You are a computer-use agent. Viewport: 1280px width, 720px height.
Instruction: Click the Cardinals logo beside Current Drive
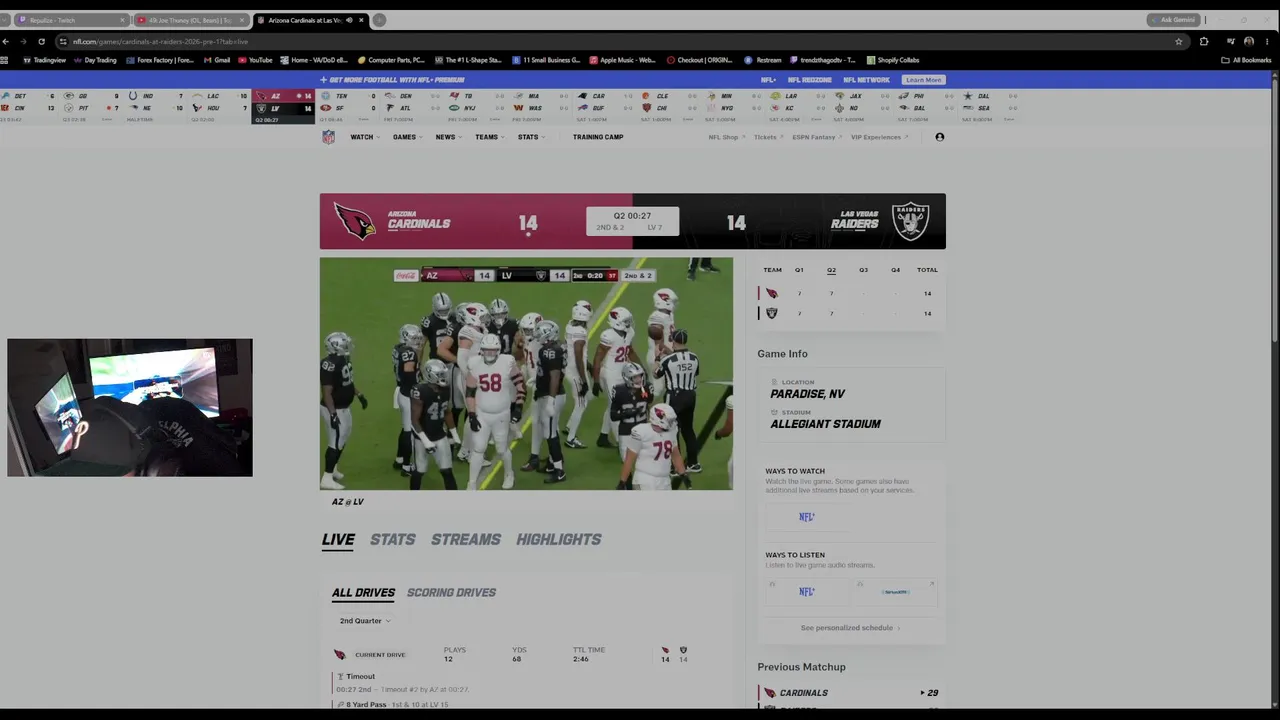[339, 655]
